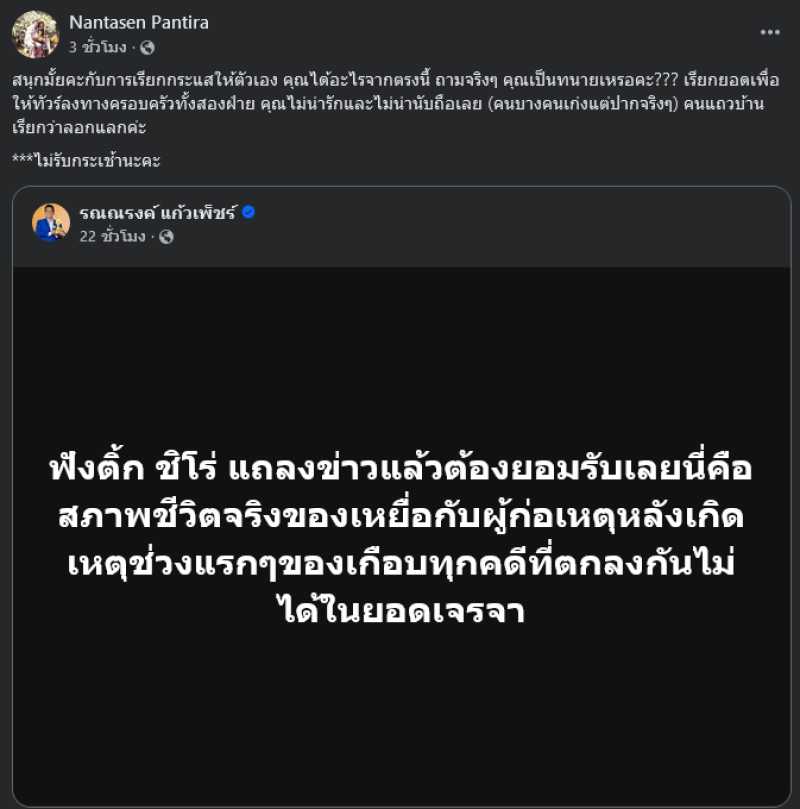Click the headline line starting "เหตุช่วงแรกๆ"
The width and height of the screenshot is (800, 809).
point(399,563)
